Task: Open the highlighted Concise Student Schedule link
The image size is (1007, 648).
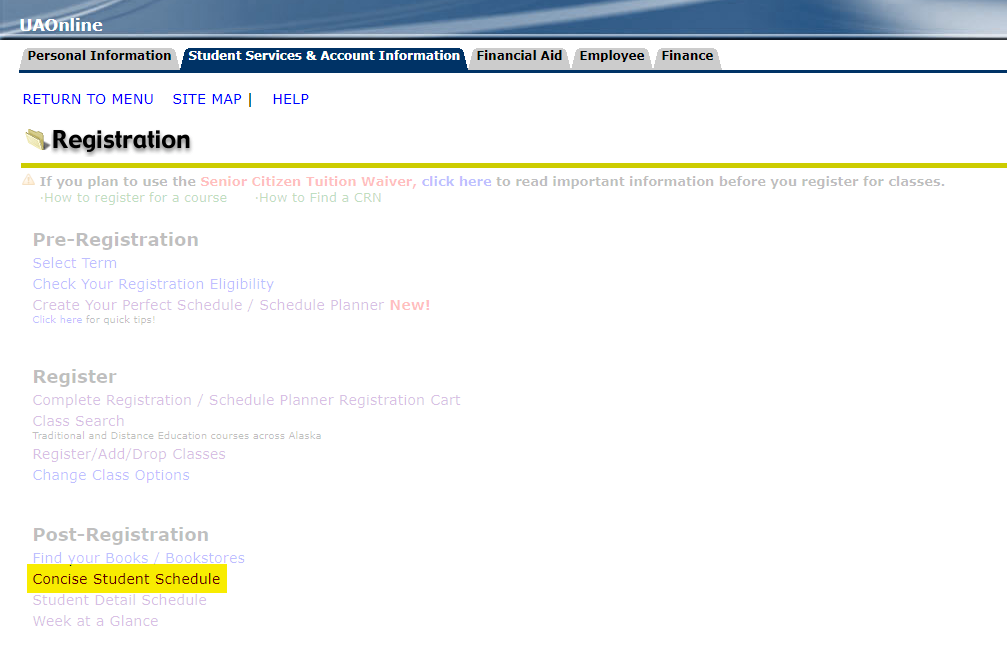Action: point(126,578)
